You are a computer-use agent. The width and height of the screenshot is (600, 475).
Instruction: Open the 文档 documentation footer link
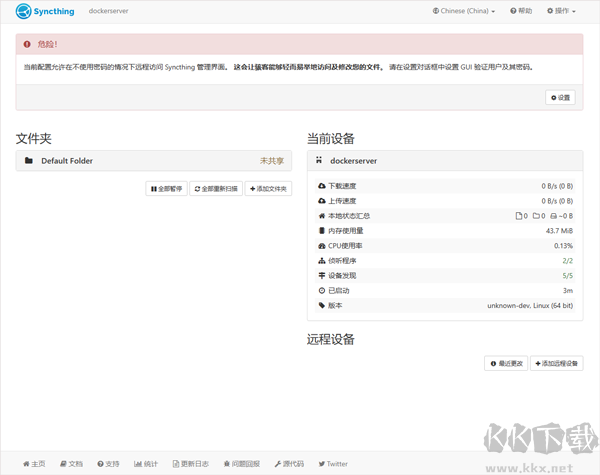point(72,464)
